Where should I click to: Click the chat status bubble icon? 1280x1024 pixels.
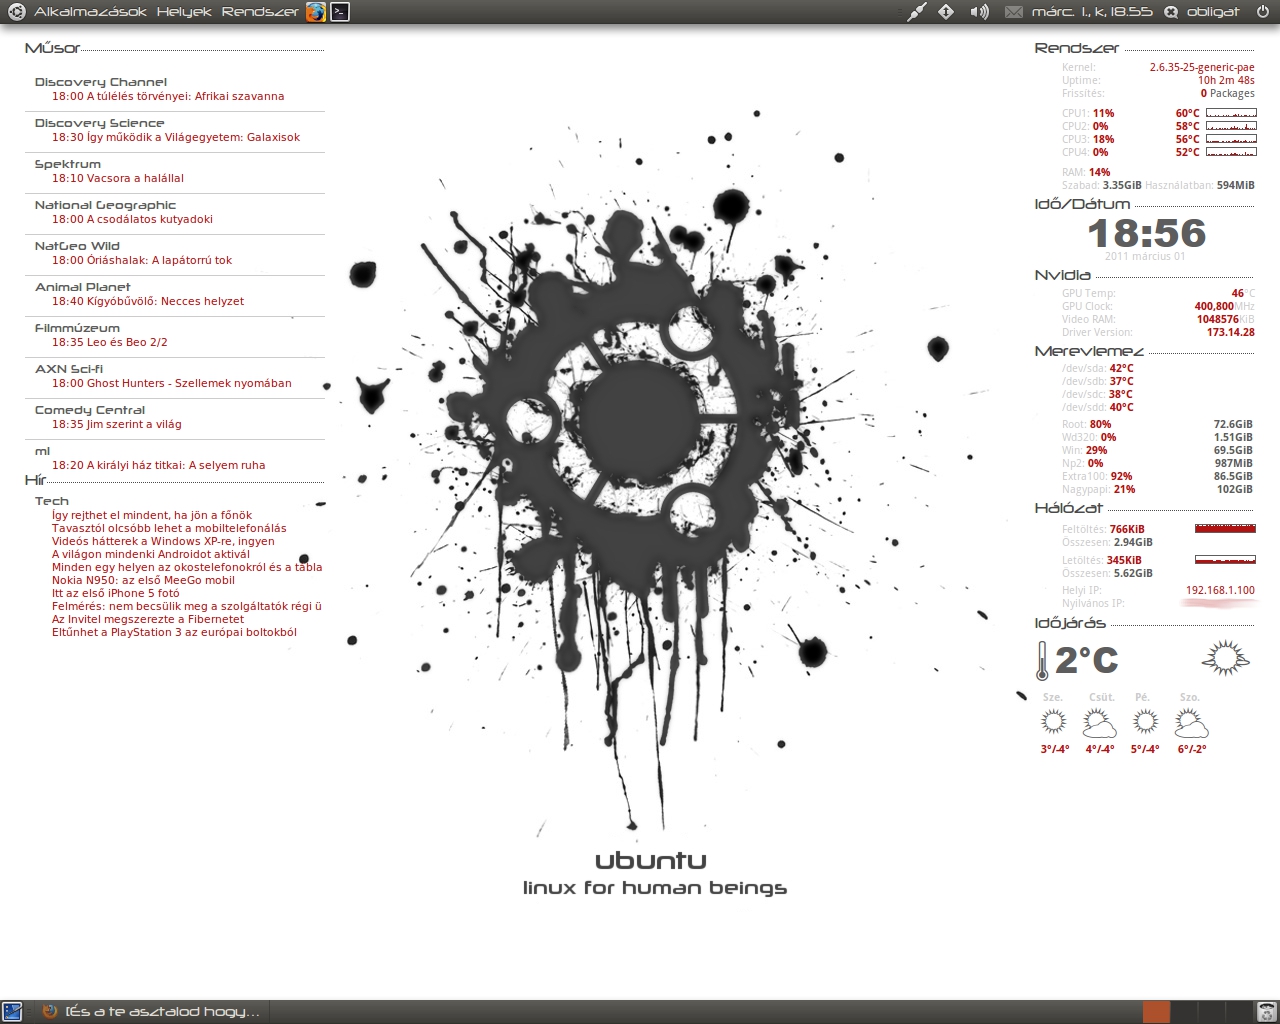1171,12
